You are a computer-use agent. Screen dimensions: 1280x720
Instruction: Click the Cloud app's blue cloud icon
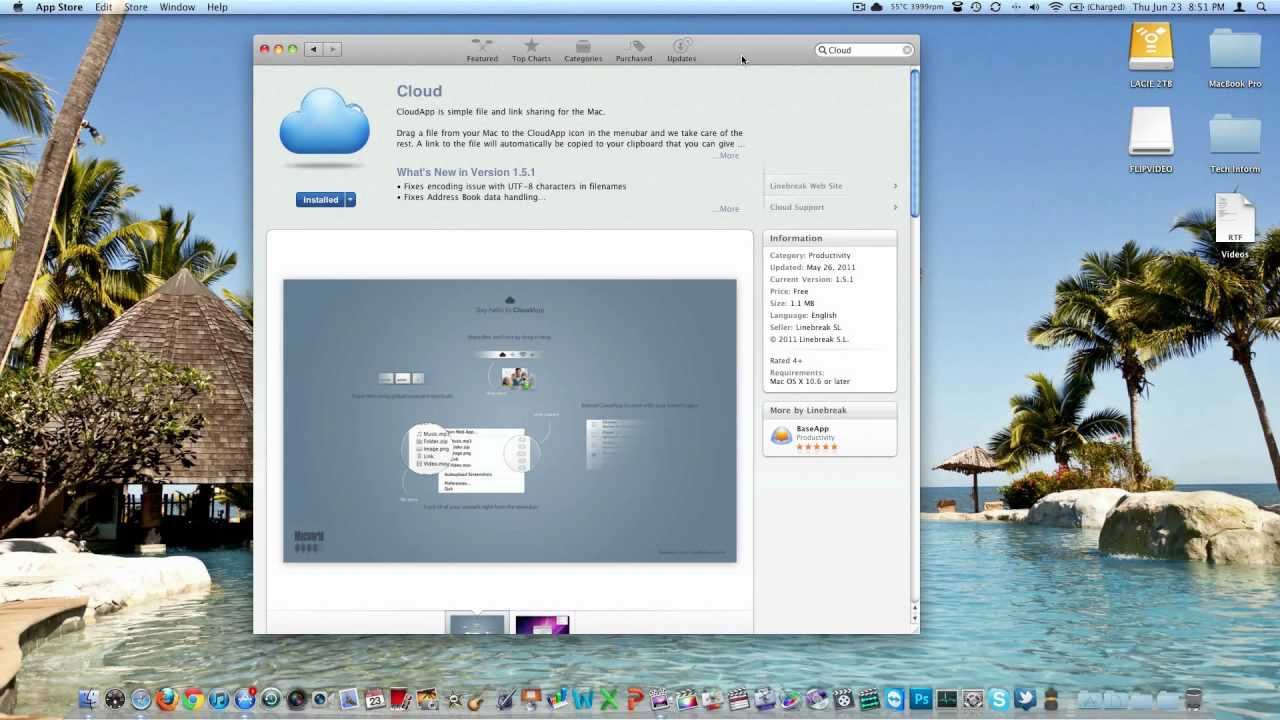click(x=325, y=123)
